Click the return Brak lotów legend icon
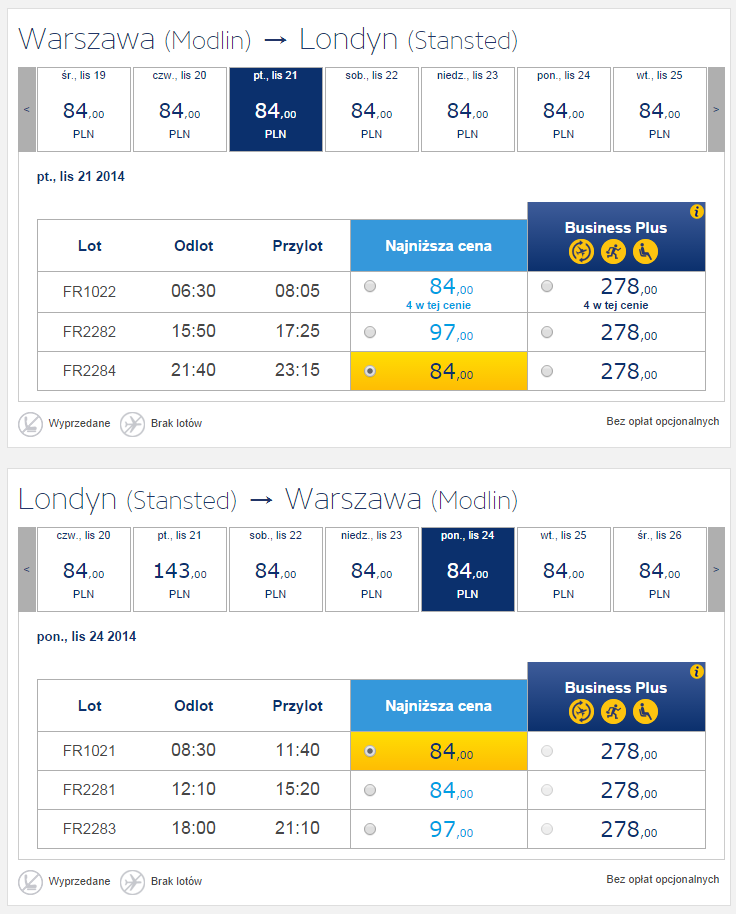 point(132,882)
